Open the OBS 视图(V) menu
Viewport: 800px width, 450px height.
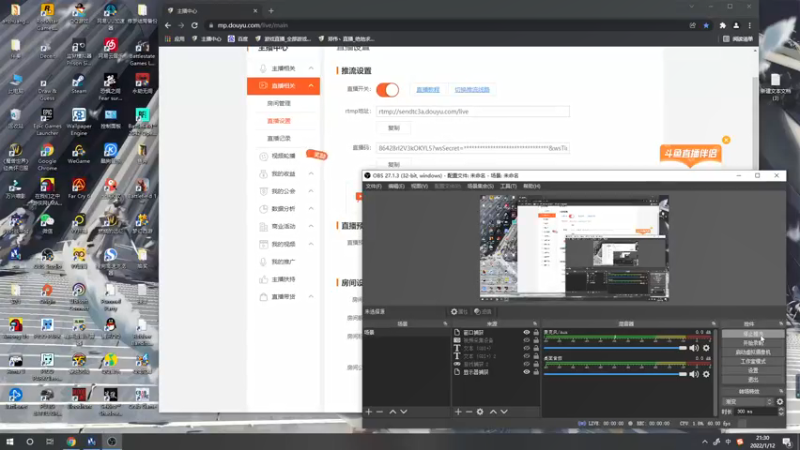click(x=419, y=186)
